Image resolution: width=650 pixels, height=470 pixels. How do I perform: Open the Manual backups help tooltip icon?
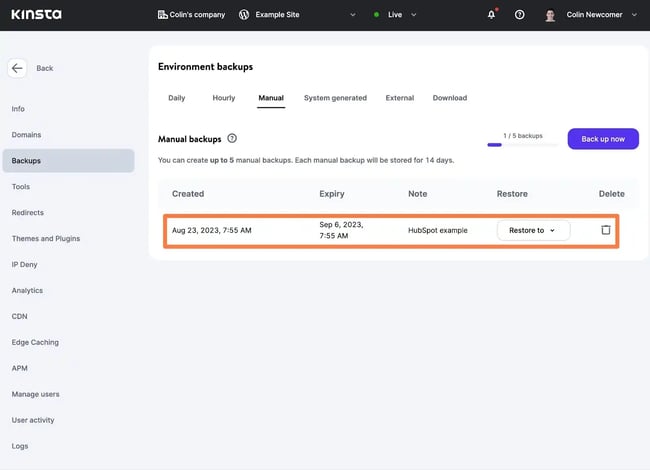tap(232, 138)
